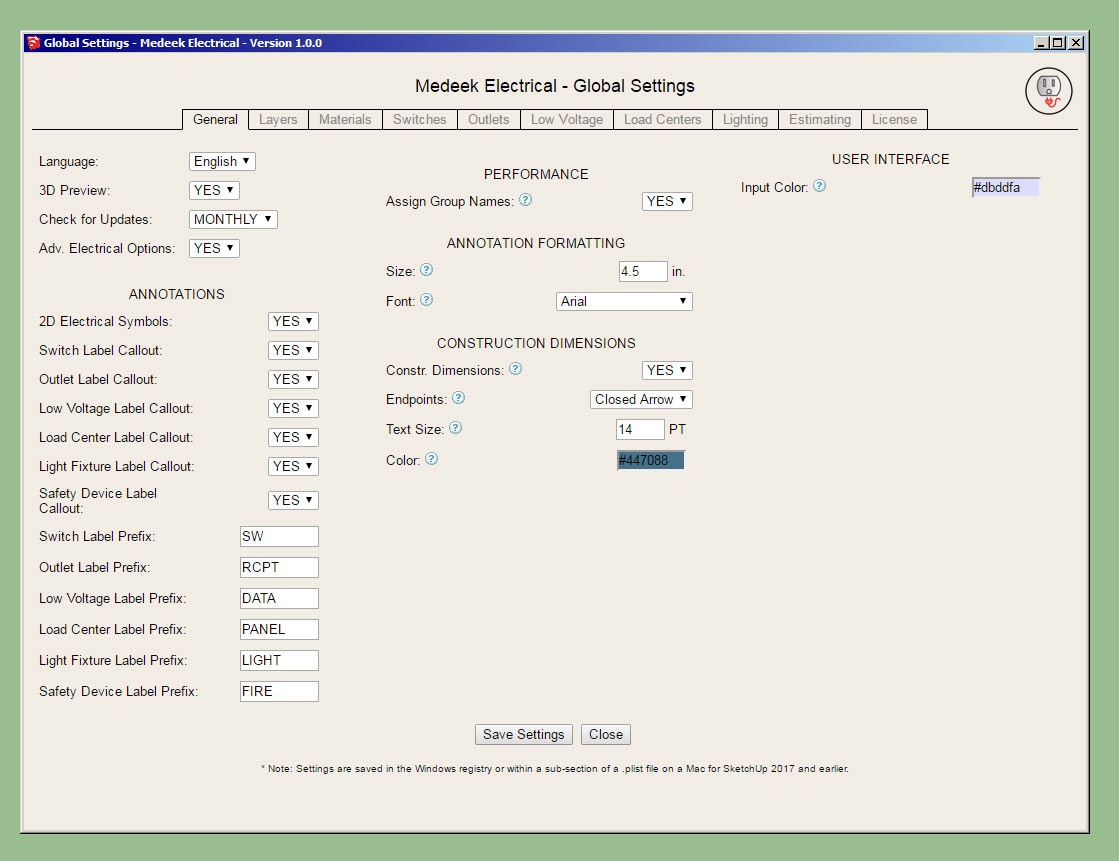Click the Switch Label Prefix field SW
The image size is (1119, 861).
279,537
